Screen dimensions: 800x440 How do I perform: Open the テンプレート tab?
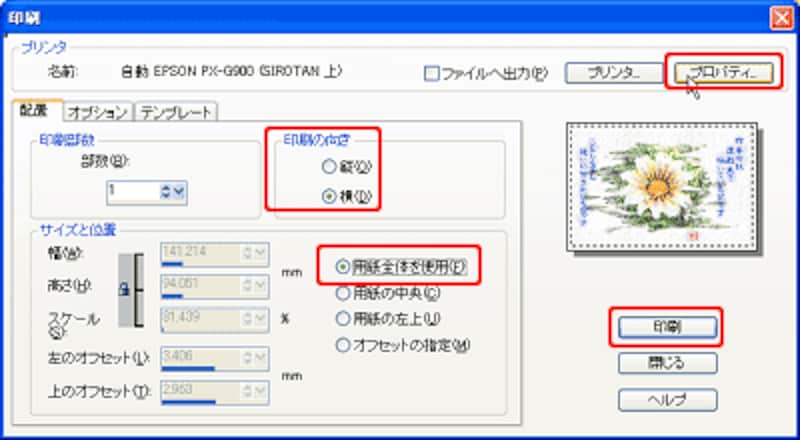(176, 112)
